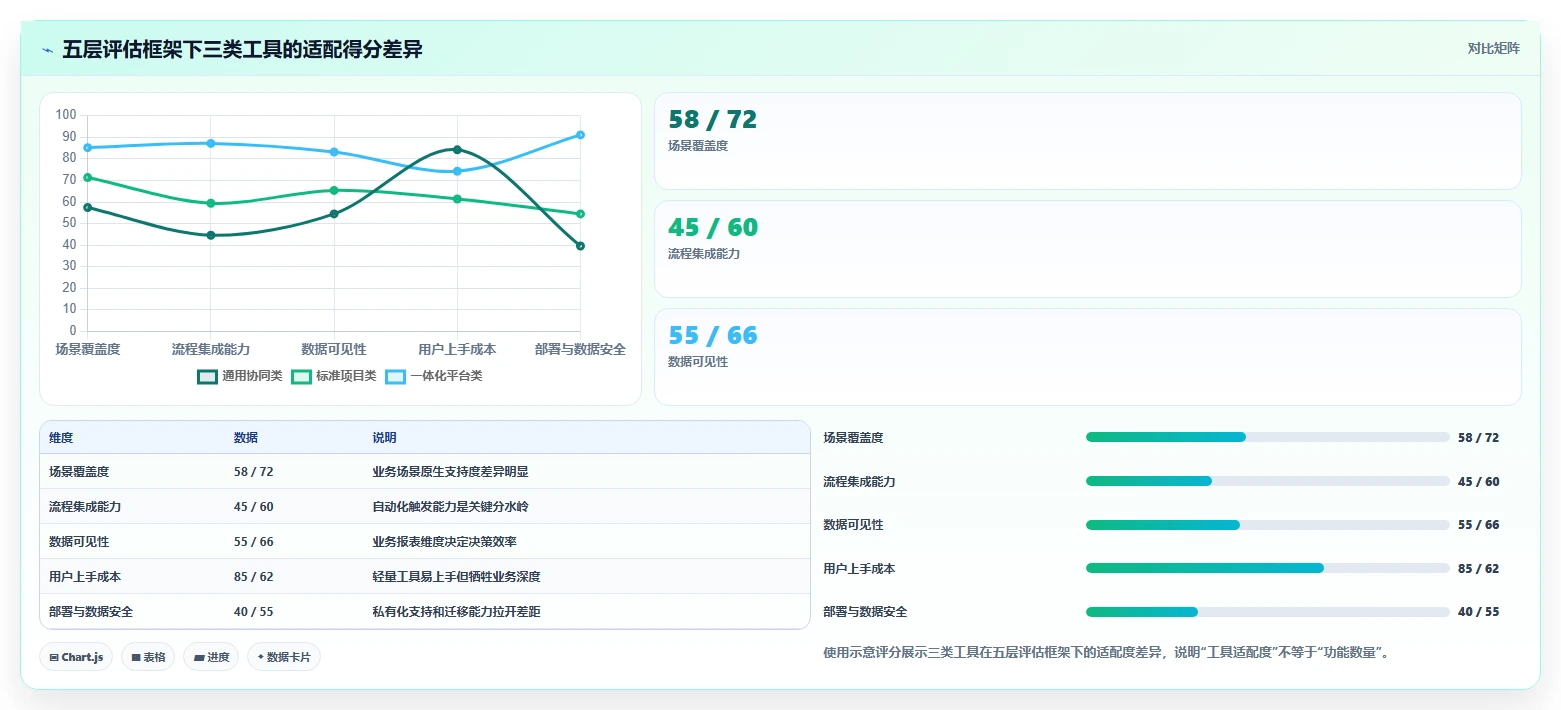Viewport: 1561px width, 710px height.
Task: Click the 标准项目类 point at 数据可见性
Action: coord(334,190)
